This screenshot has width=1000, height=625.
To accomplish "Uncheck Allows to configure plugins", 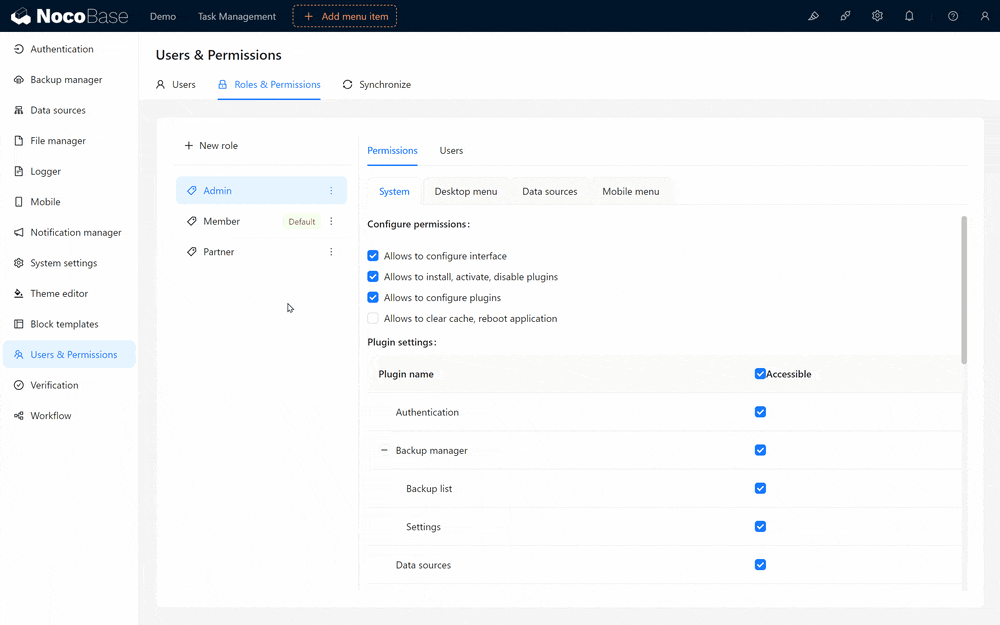I will 373,298.
